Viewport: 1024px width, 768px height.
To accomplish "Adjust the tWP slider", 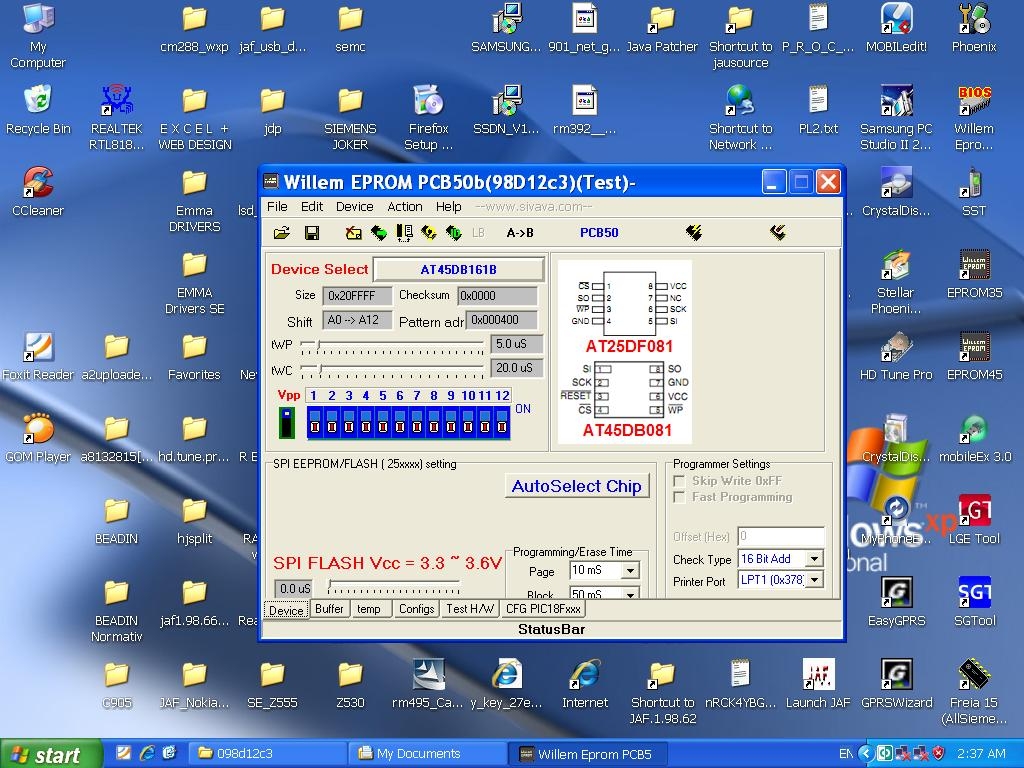I will tap(392, 345).
